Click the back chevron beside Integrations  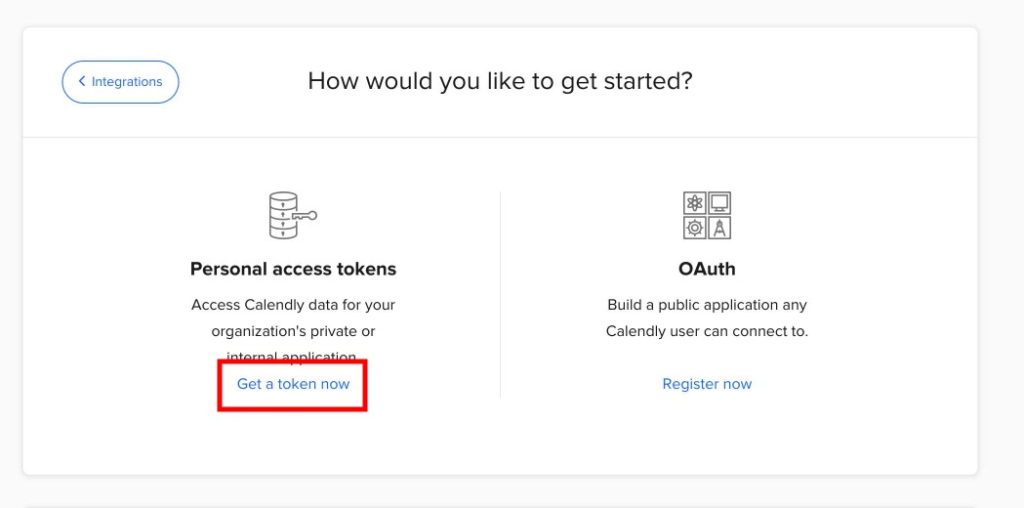coord(82,81)
